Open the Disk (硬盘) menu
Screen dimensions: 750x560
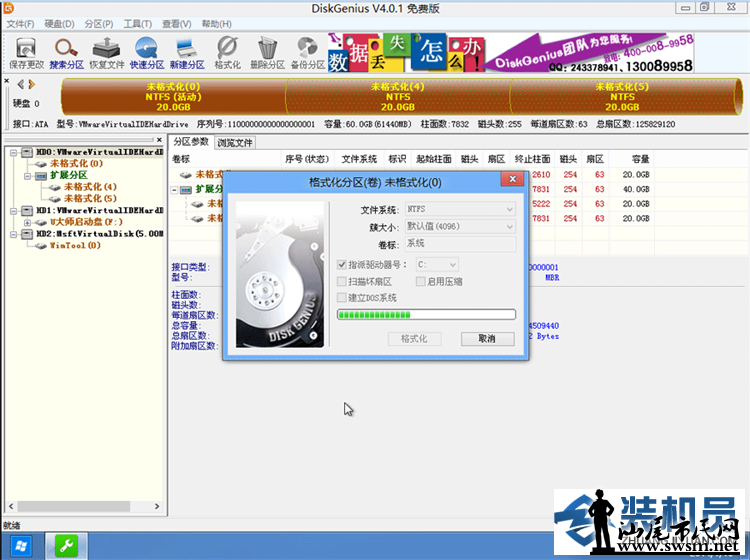tap(59, 24)
